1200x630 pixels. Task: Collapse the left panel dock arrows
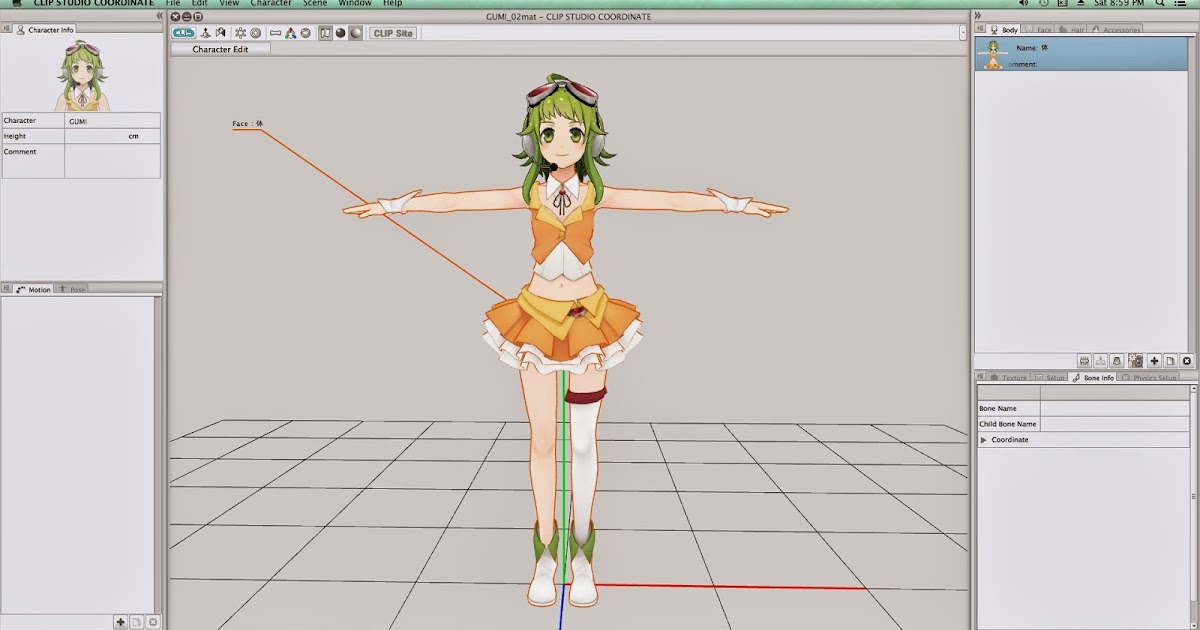[x=160, y=16]
